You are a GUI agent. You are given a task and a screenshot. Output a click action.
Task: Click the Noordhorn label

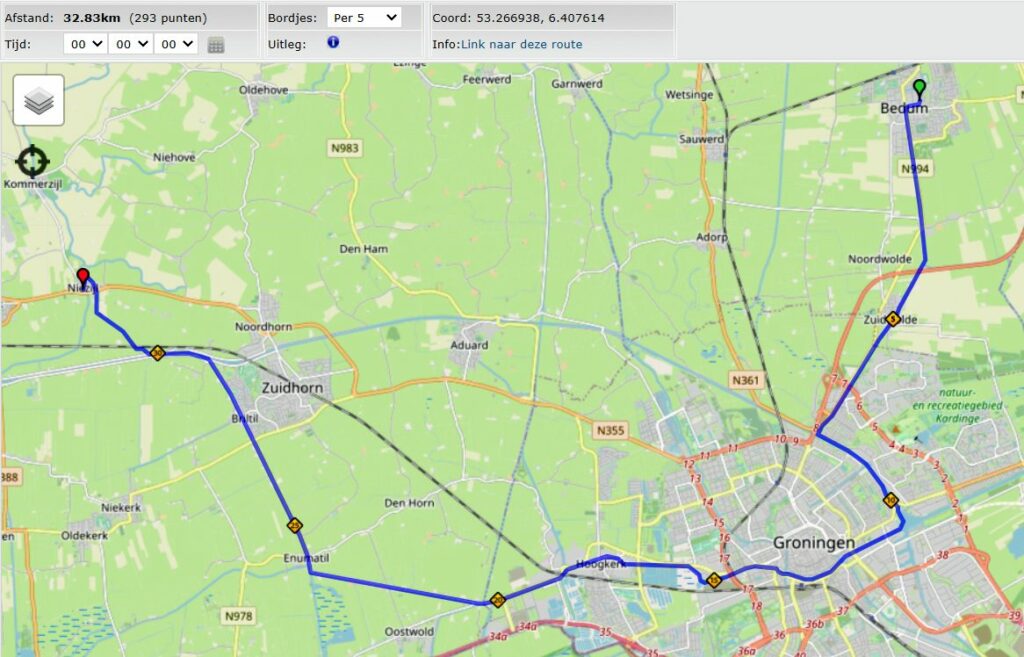[x=263, y=327]
